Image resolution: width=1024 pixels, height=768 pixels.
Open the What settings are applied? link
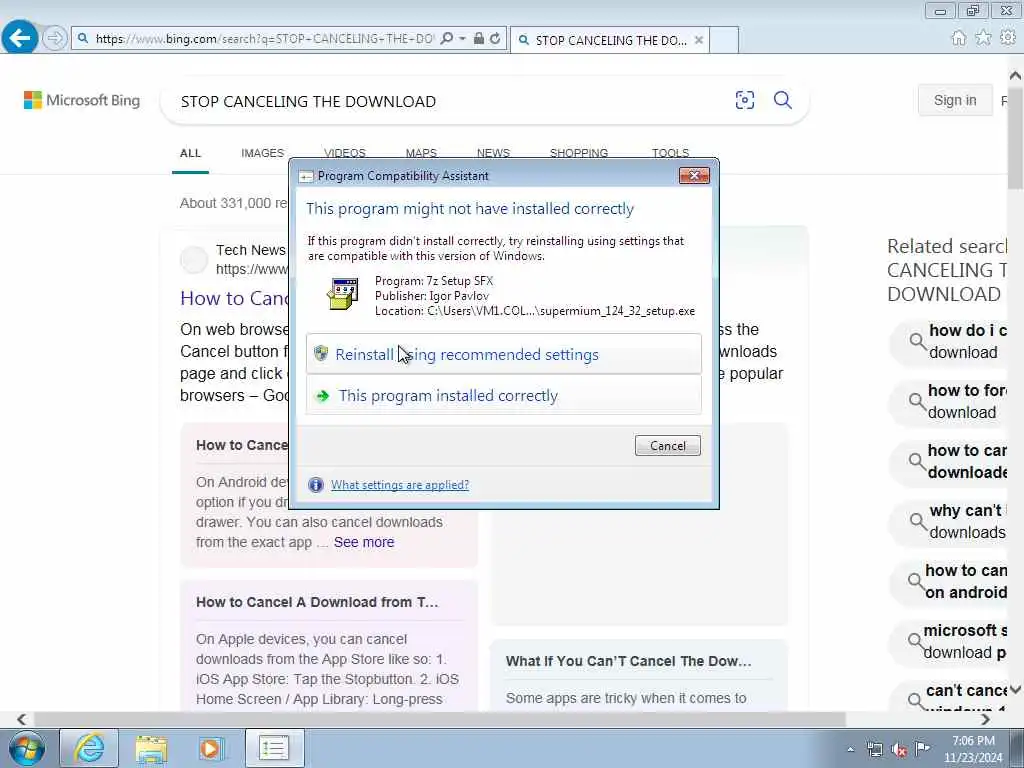coord(400,485)
